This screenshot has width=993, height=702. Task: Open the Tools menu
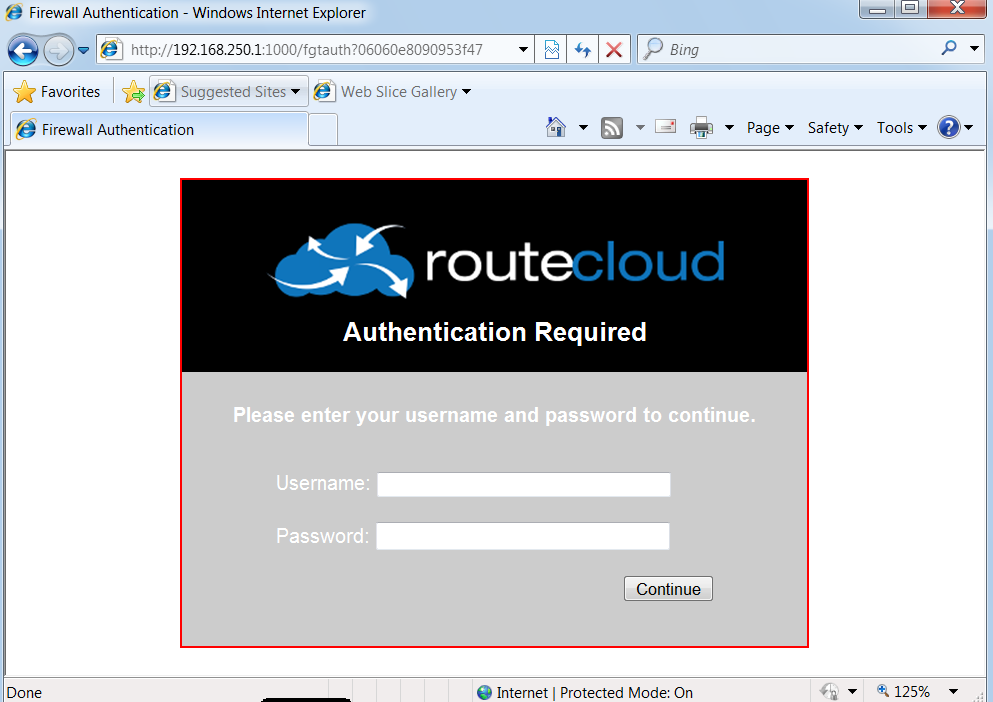click(x=902, y=127)
